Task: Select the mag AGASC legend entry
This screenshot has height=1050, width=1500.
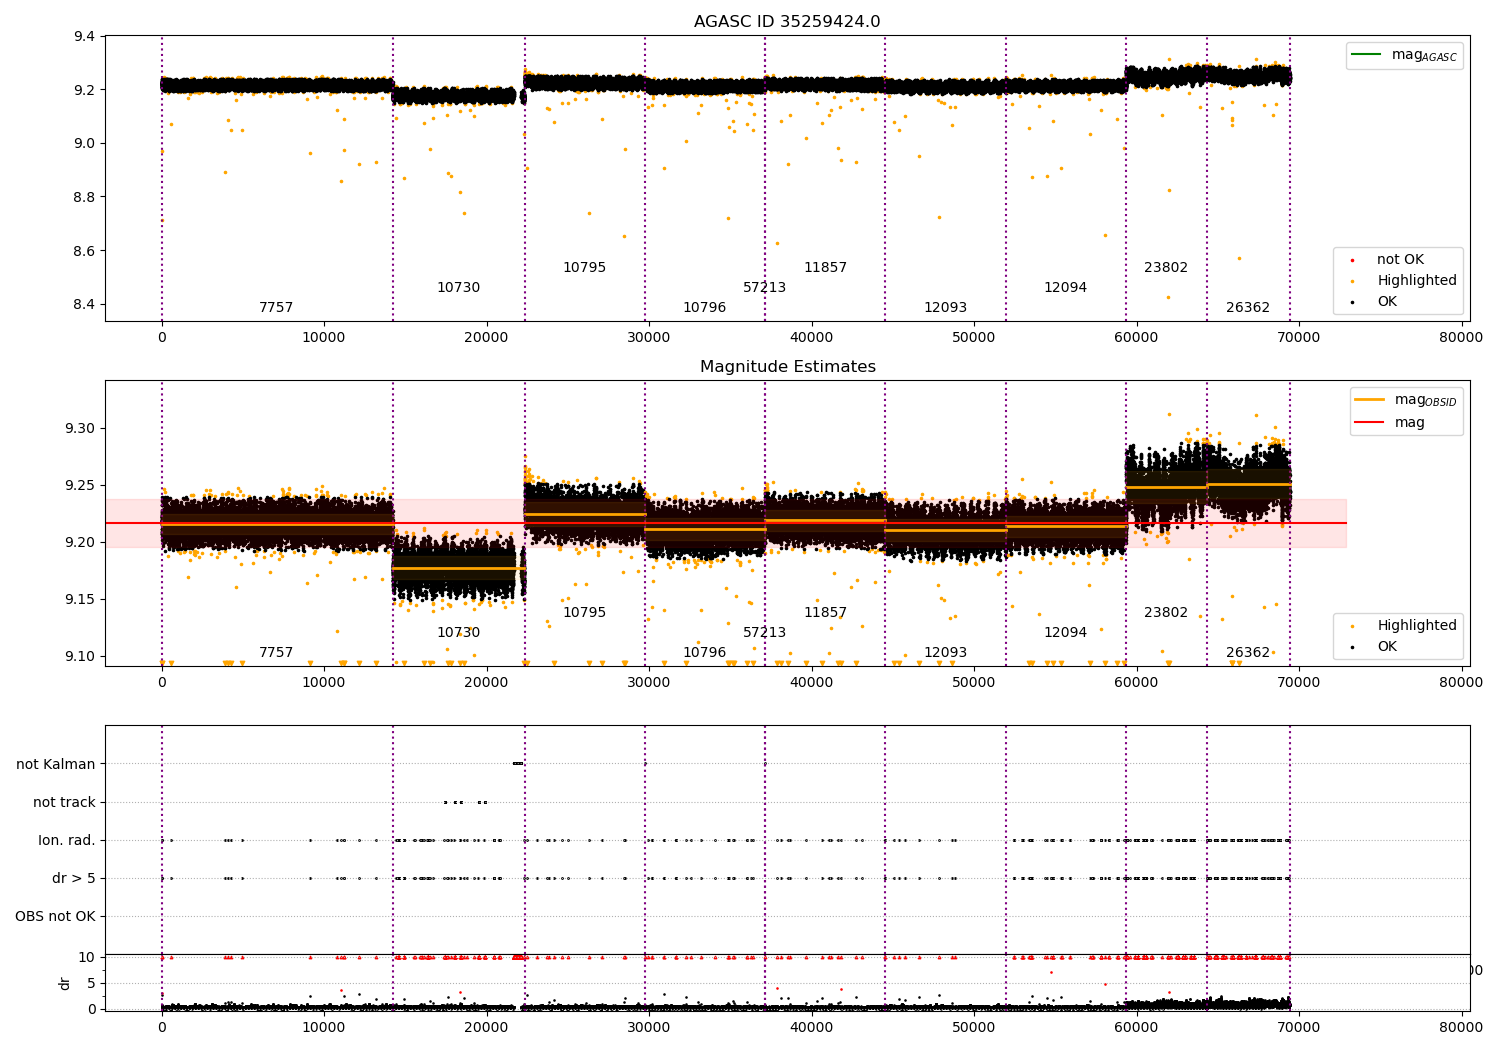Action: click(x=1404, y=55)
